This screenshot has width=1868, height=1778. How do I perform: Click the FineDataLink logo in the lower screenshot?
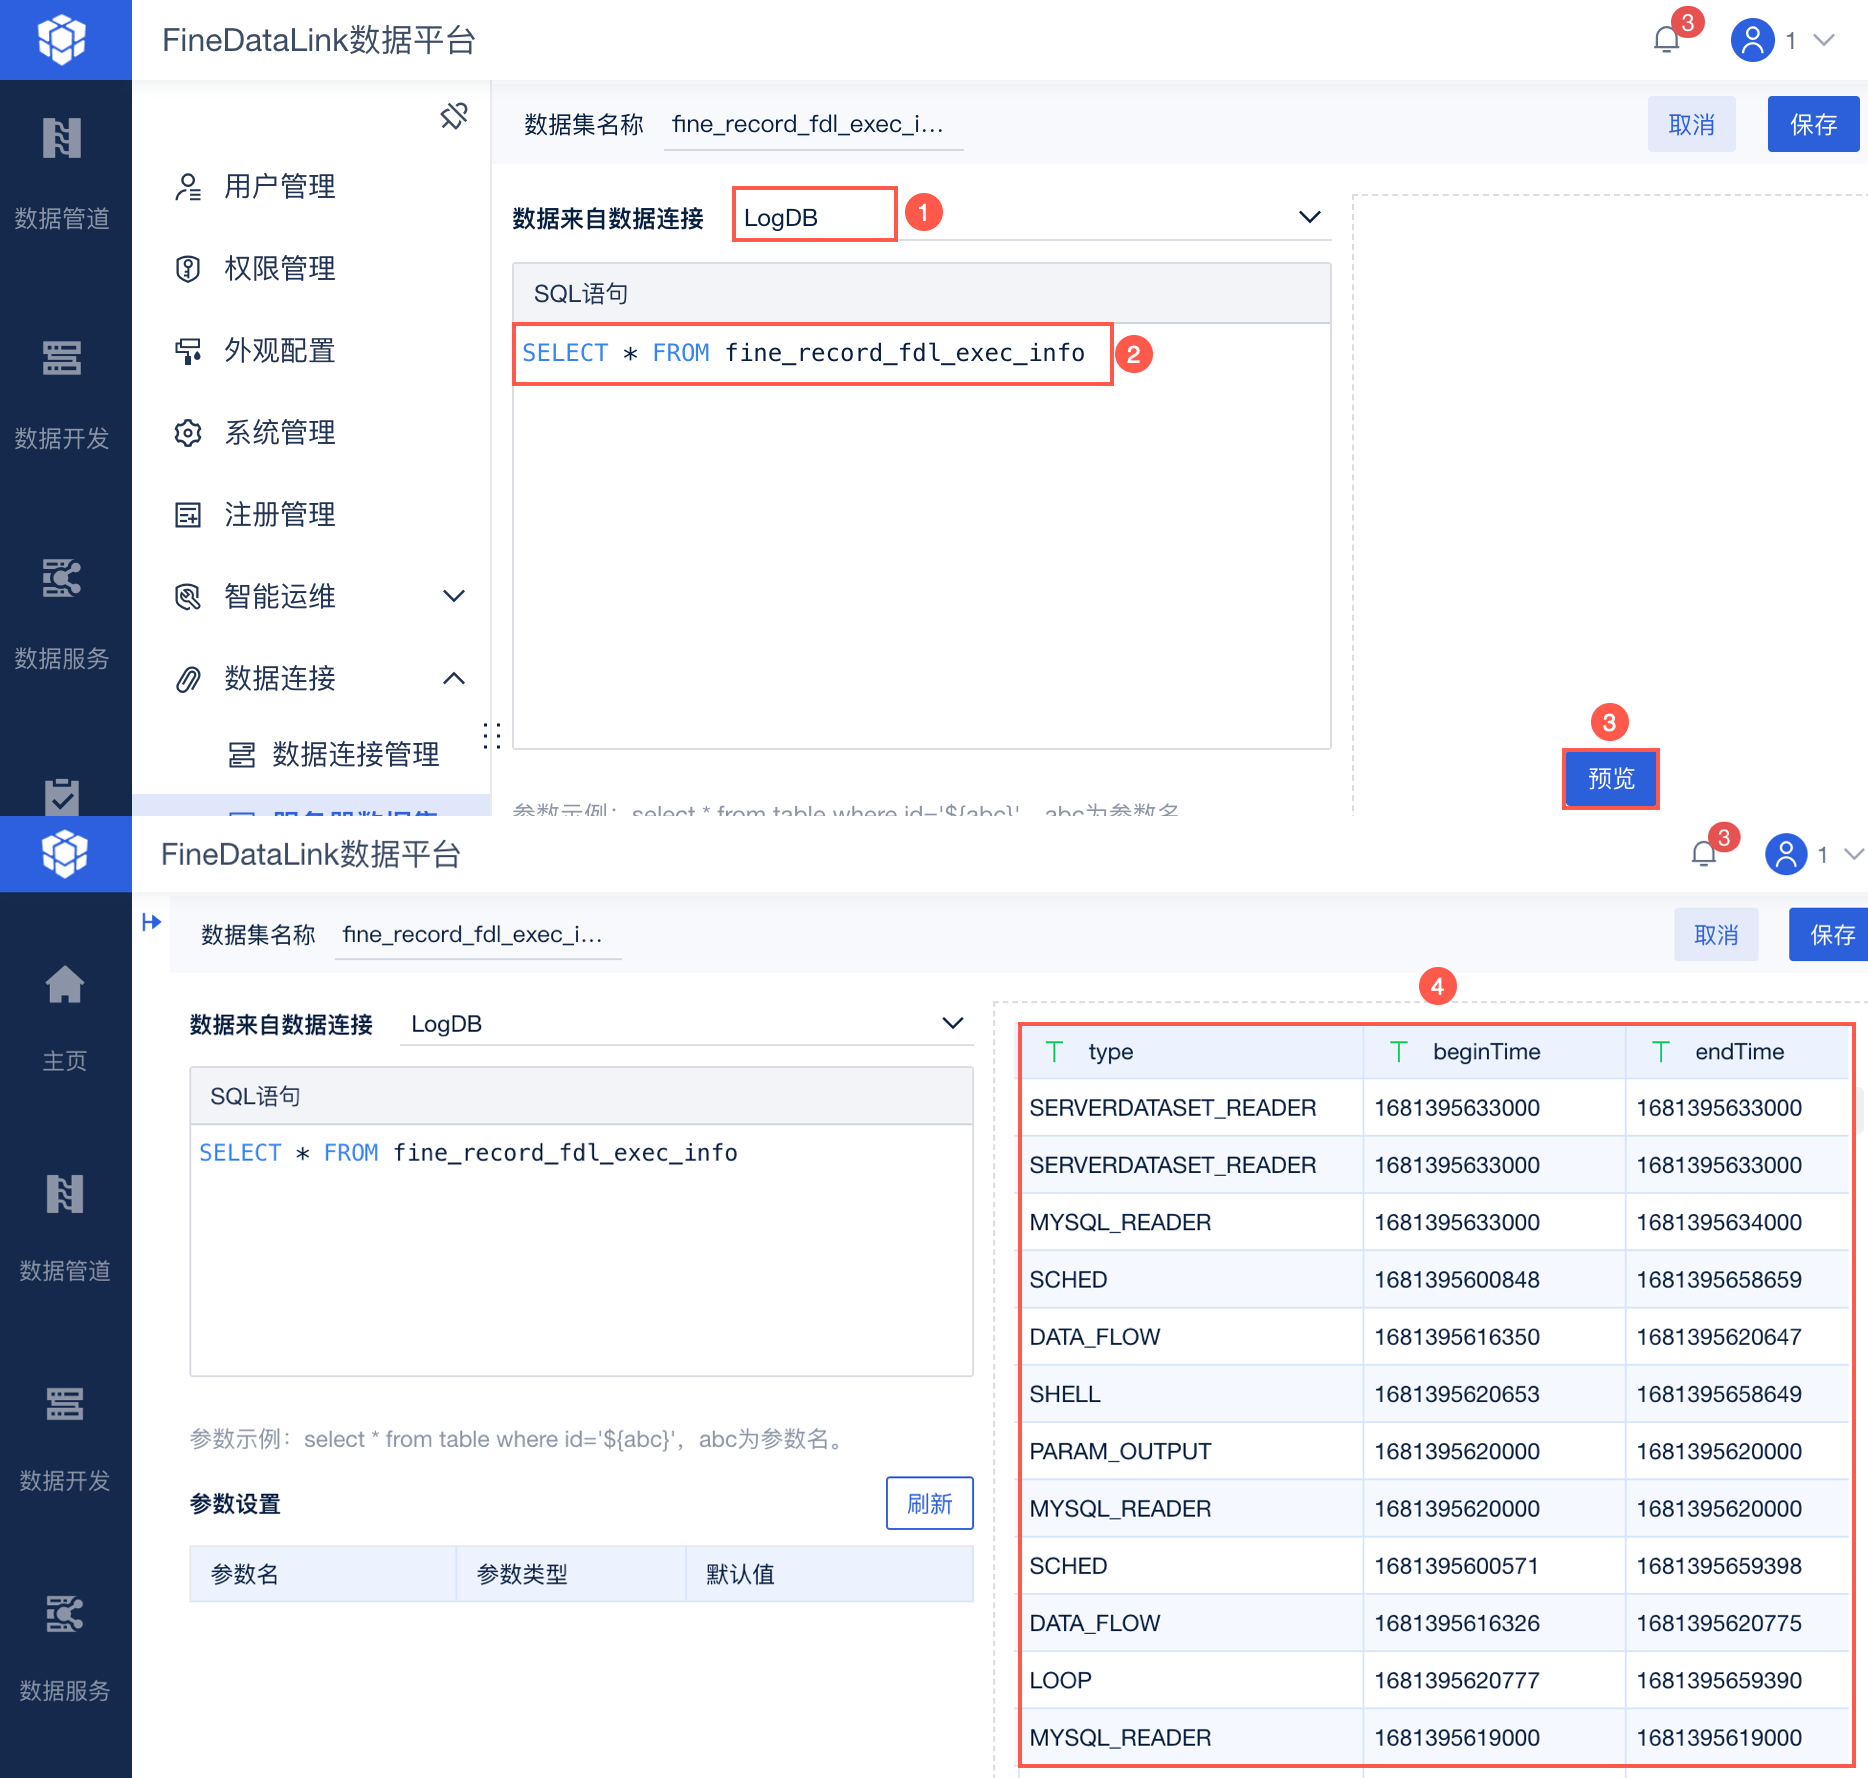[65, 854]
